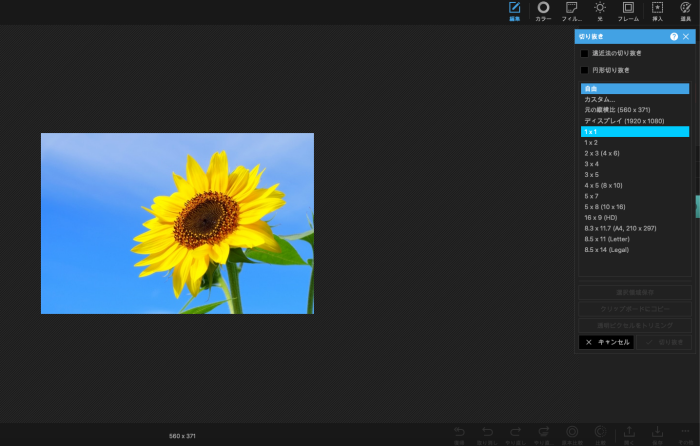Select the 自由 crop ratio option
The width and height of the screenshot is (700, 446).
[634, 89]
